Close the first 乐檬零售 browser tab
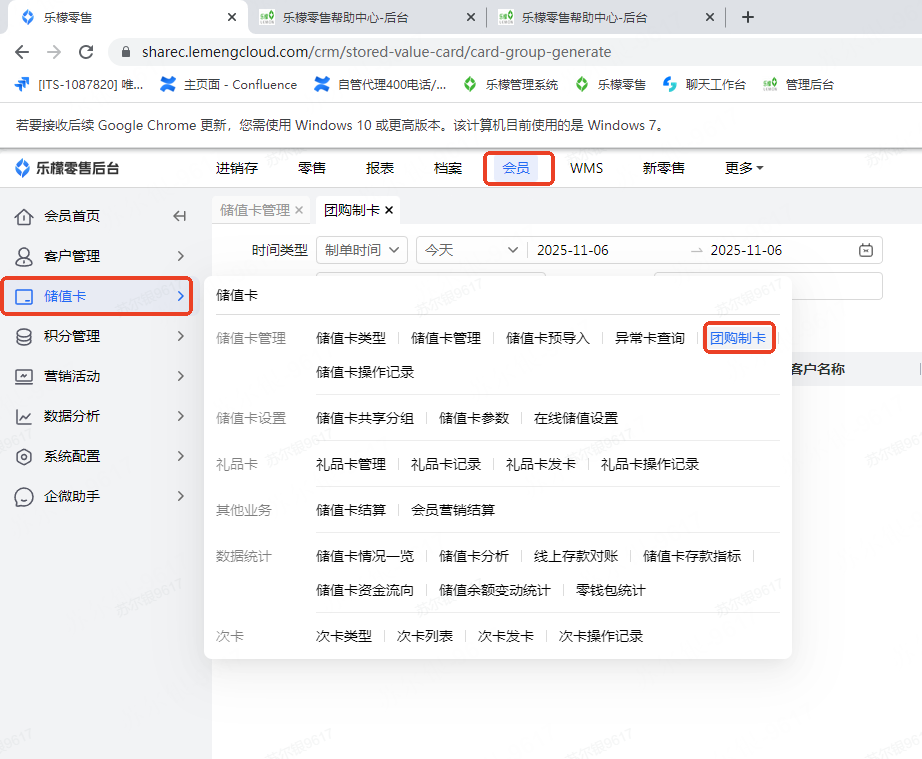Viewport: 922px width, 759px height. [232, 18]
